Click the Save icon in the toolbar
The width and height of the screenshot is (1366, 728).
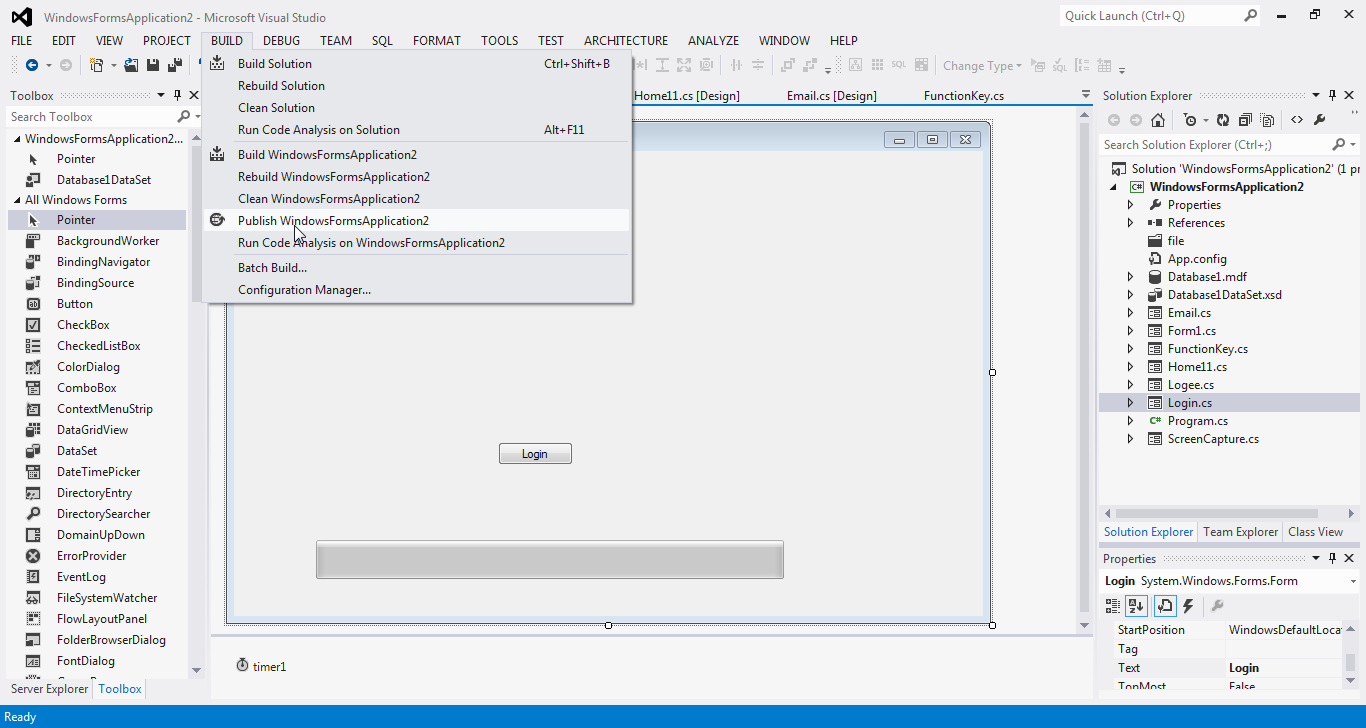tap(152, 64)
